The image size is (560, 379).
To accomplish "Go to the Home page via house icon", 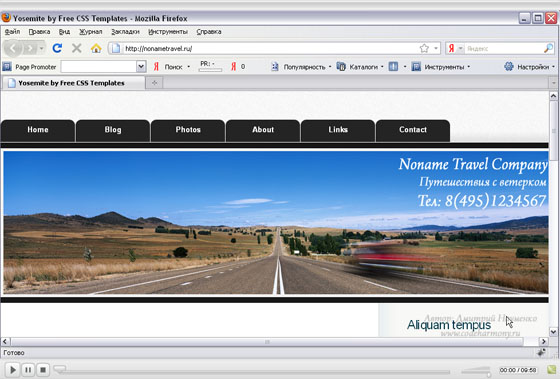I will point(96,48).
